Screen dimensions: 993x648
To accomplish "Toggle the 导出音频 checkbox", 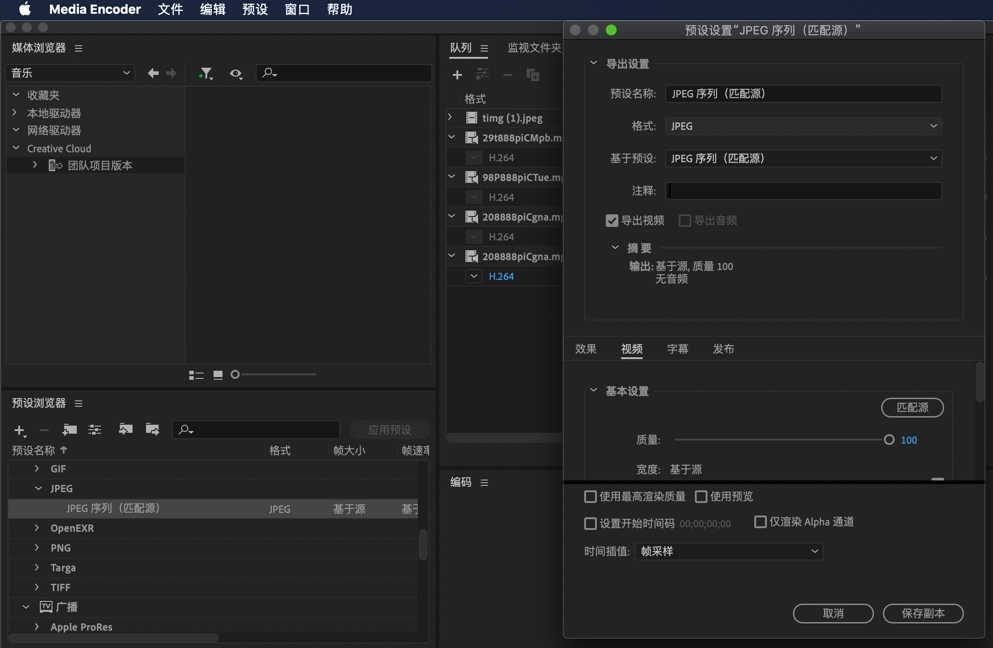I will click(685, 220).
